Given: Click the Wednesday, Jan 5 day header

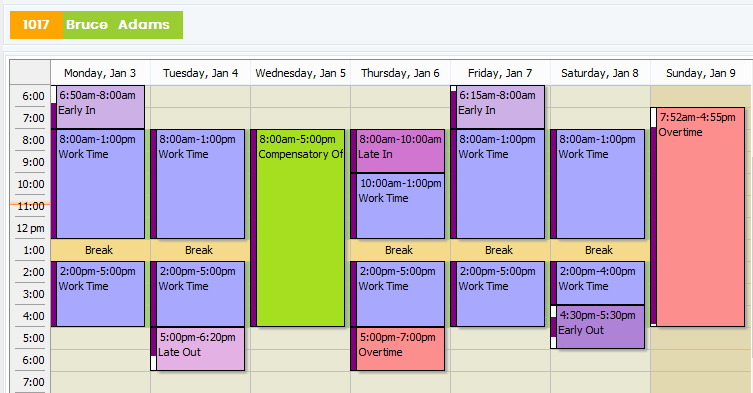Looking at the screenshot, I should (x=301, y=73).
